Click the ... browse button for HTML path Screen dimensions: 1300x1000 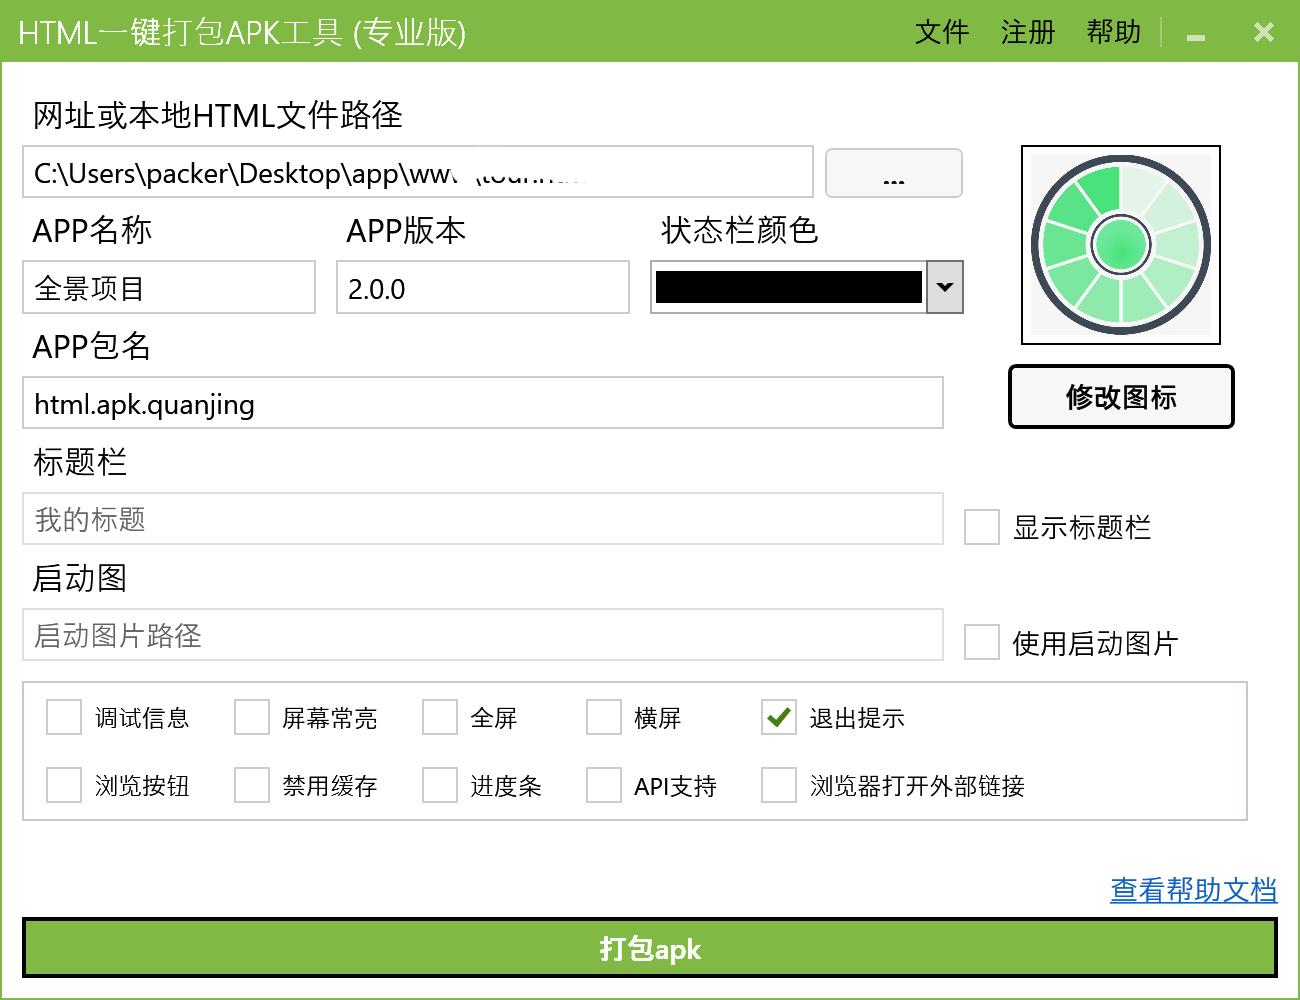[x=893, y=172]
